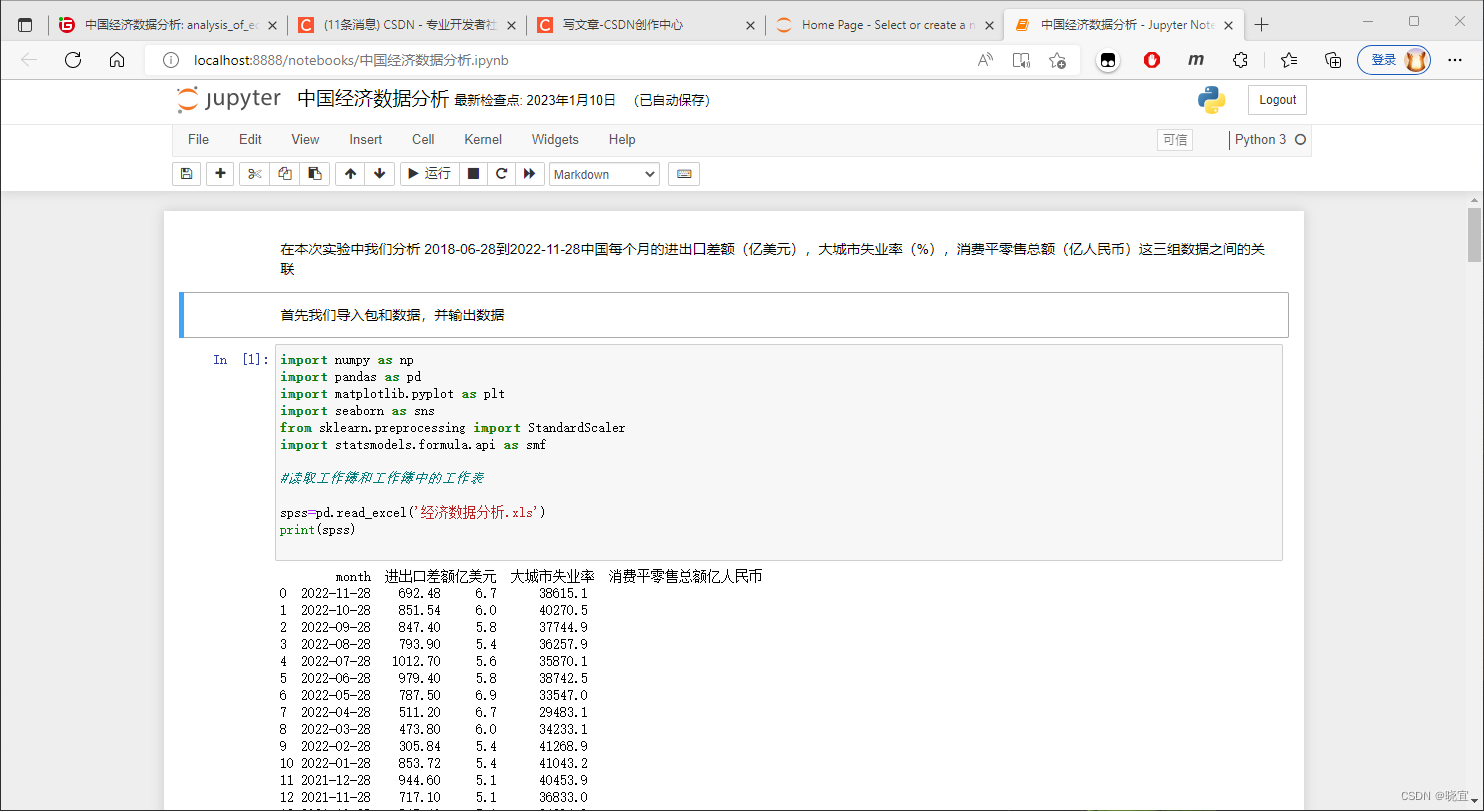Image resolution: width=1484 pixels, height=811 pixels.
Task: Cut selected cell with the scissors icon
Action: pos(255,174)
